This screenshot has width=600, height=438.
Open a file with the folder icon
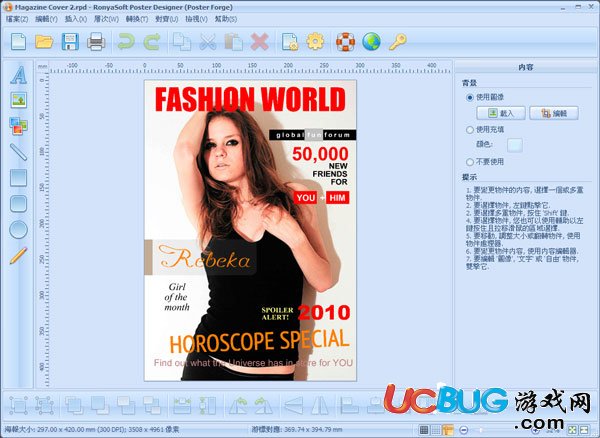tap(44, 41)
